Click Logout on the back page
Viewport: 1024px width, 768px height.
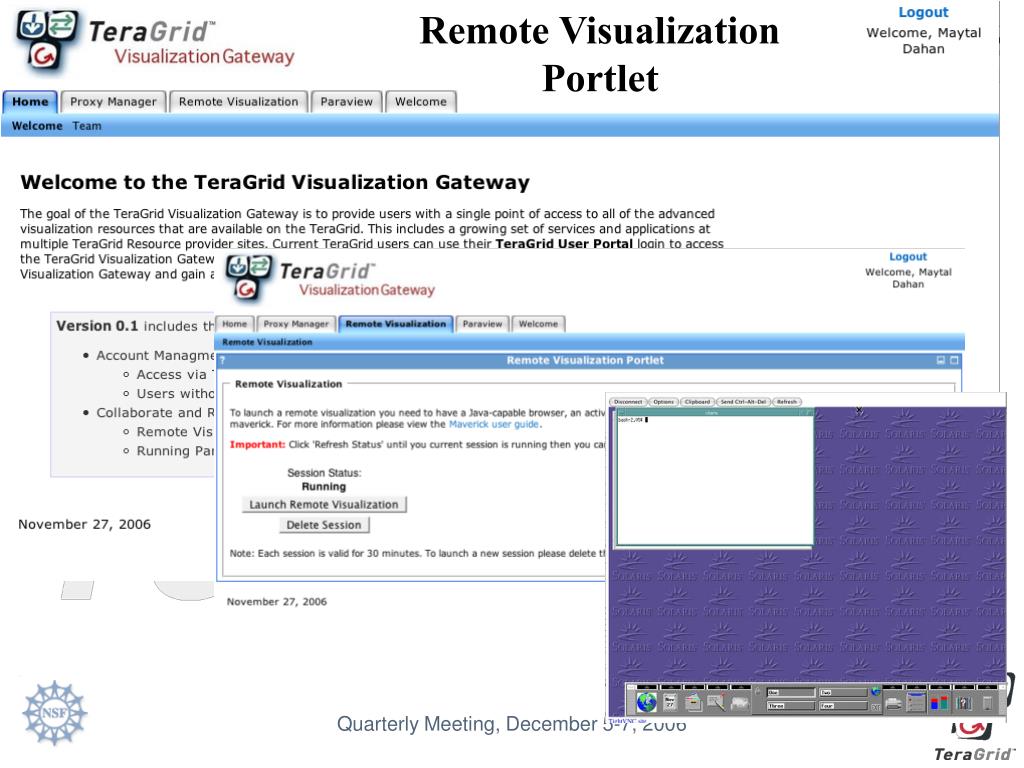pos(923,12)
